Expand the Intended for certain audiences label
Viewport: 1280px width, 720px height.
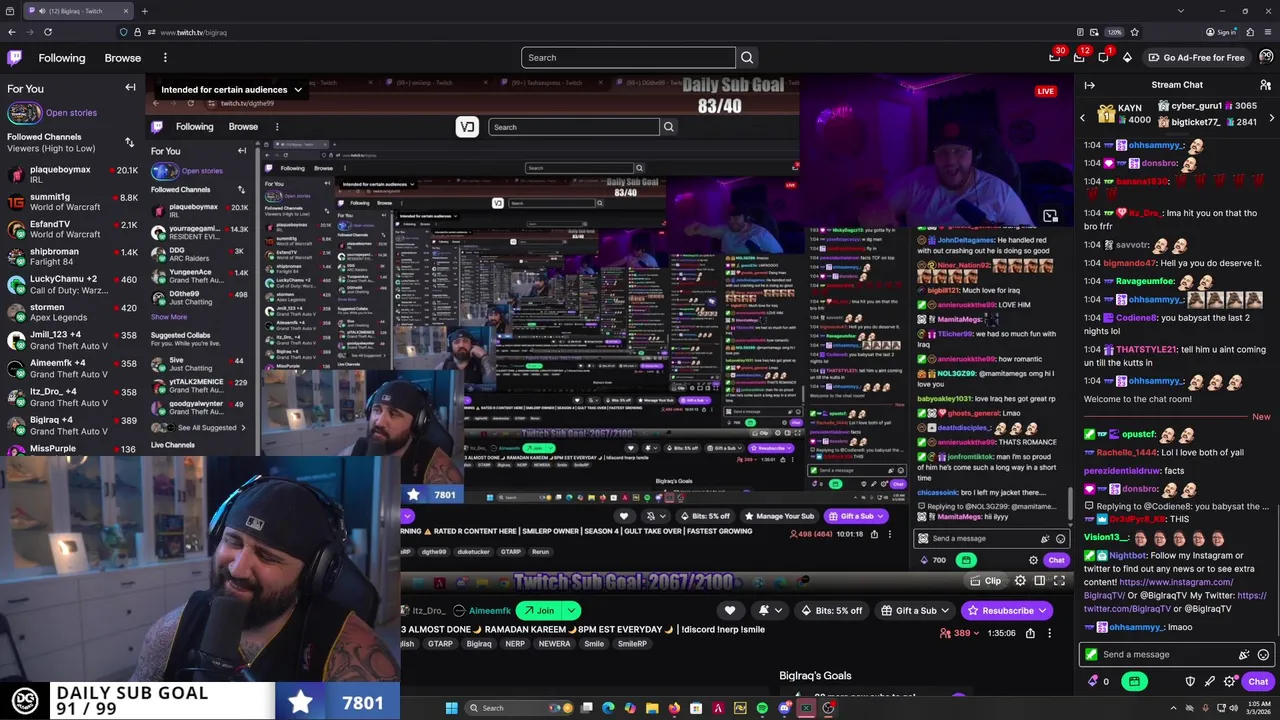[231, 90]
